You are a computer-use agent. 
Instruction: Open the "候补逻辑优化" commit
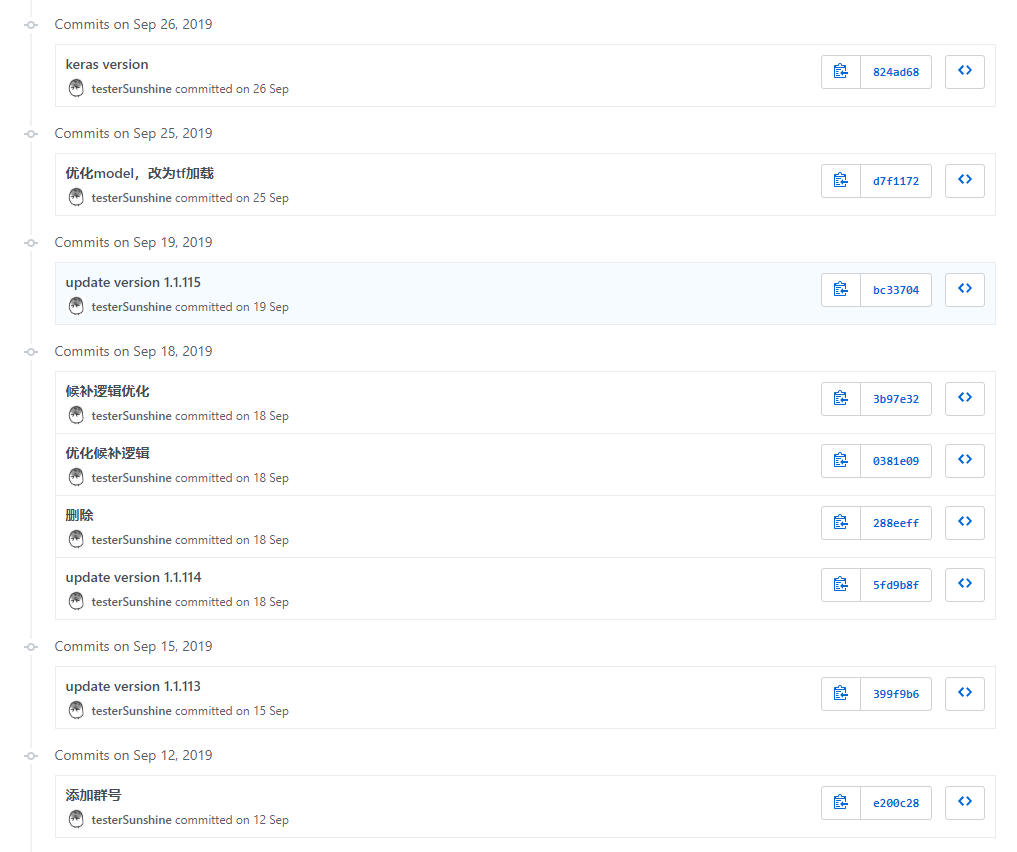coord(107,391)
